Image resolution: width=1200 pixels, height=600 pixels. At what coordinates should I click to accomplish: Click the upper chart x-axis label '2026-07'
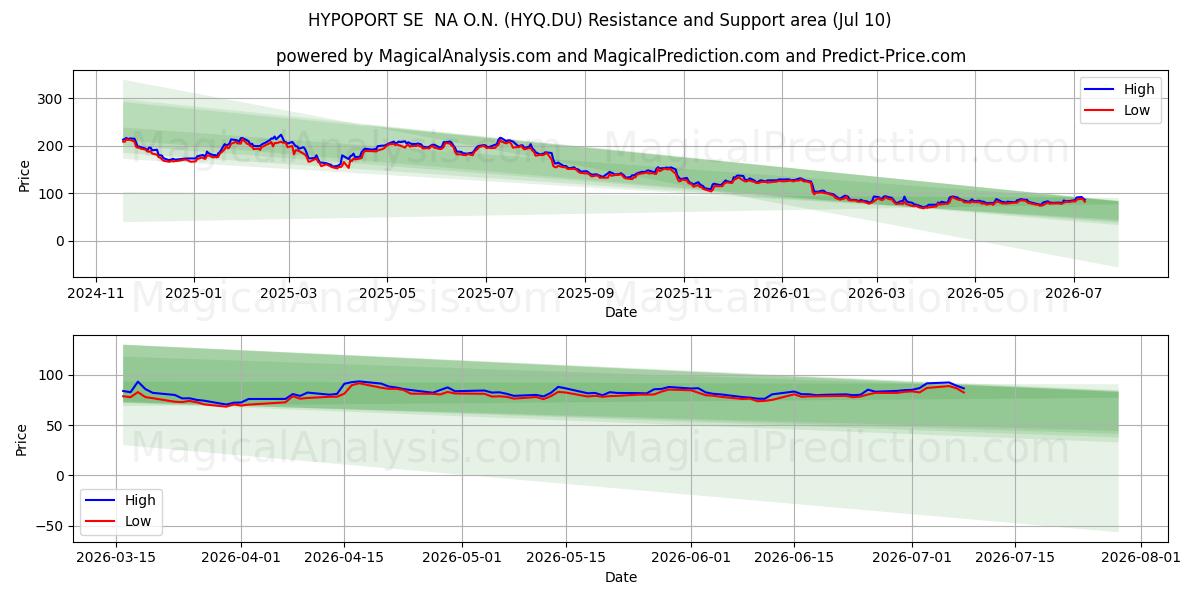coord(1074,295)
